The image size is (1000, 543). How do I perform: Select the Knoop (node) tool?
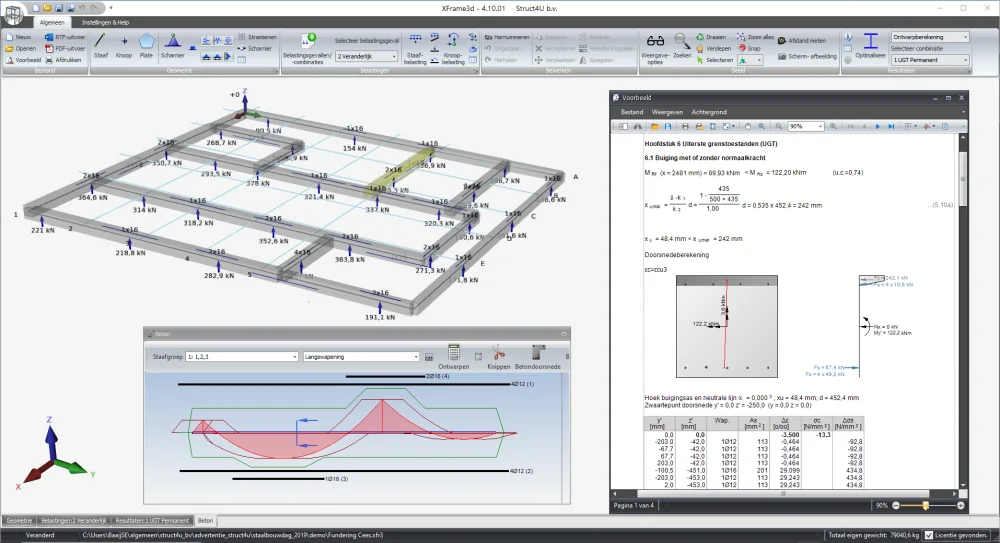(x=124, y=46)
